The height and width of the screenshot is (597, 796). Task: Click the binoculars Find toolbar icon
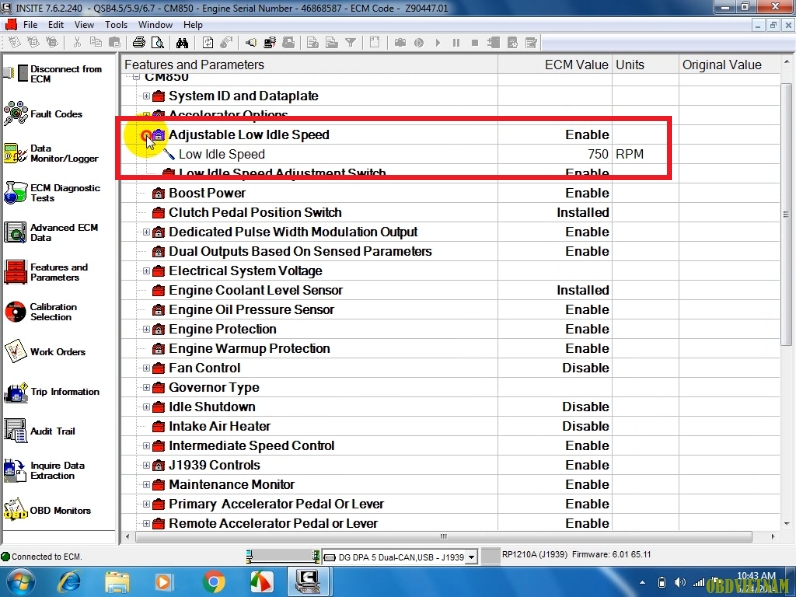(182, 43)
